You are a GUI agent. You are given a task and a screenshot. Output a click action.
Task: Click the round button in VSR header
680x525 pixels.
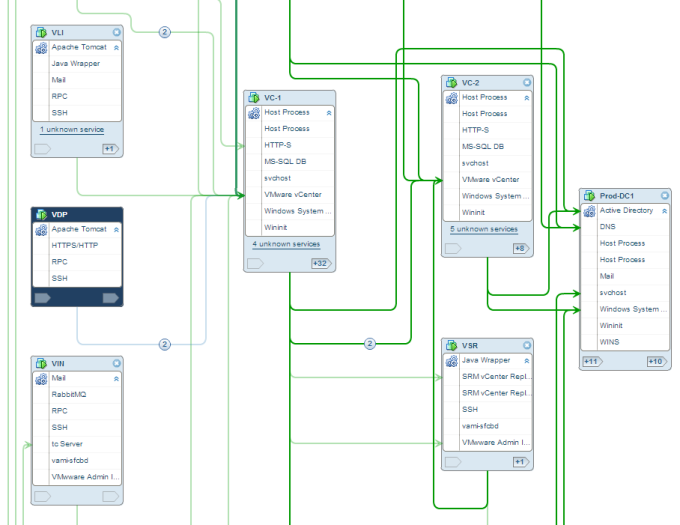(527, 345)
